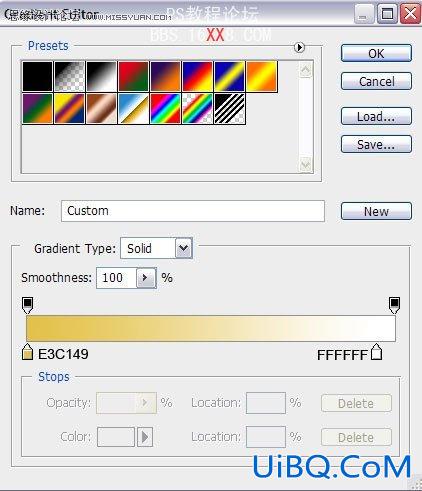Select the right opacity stop

pos(395,305)
